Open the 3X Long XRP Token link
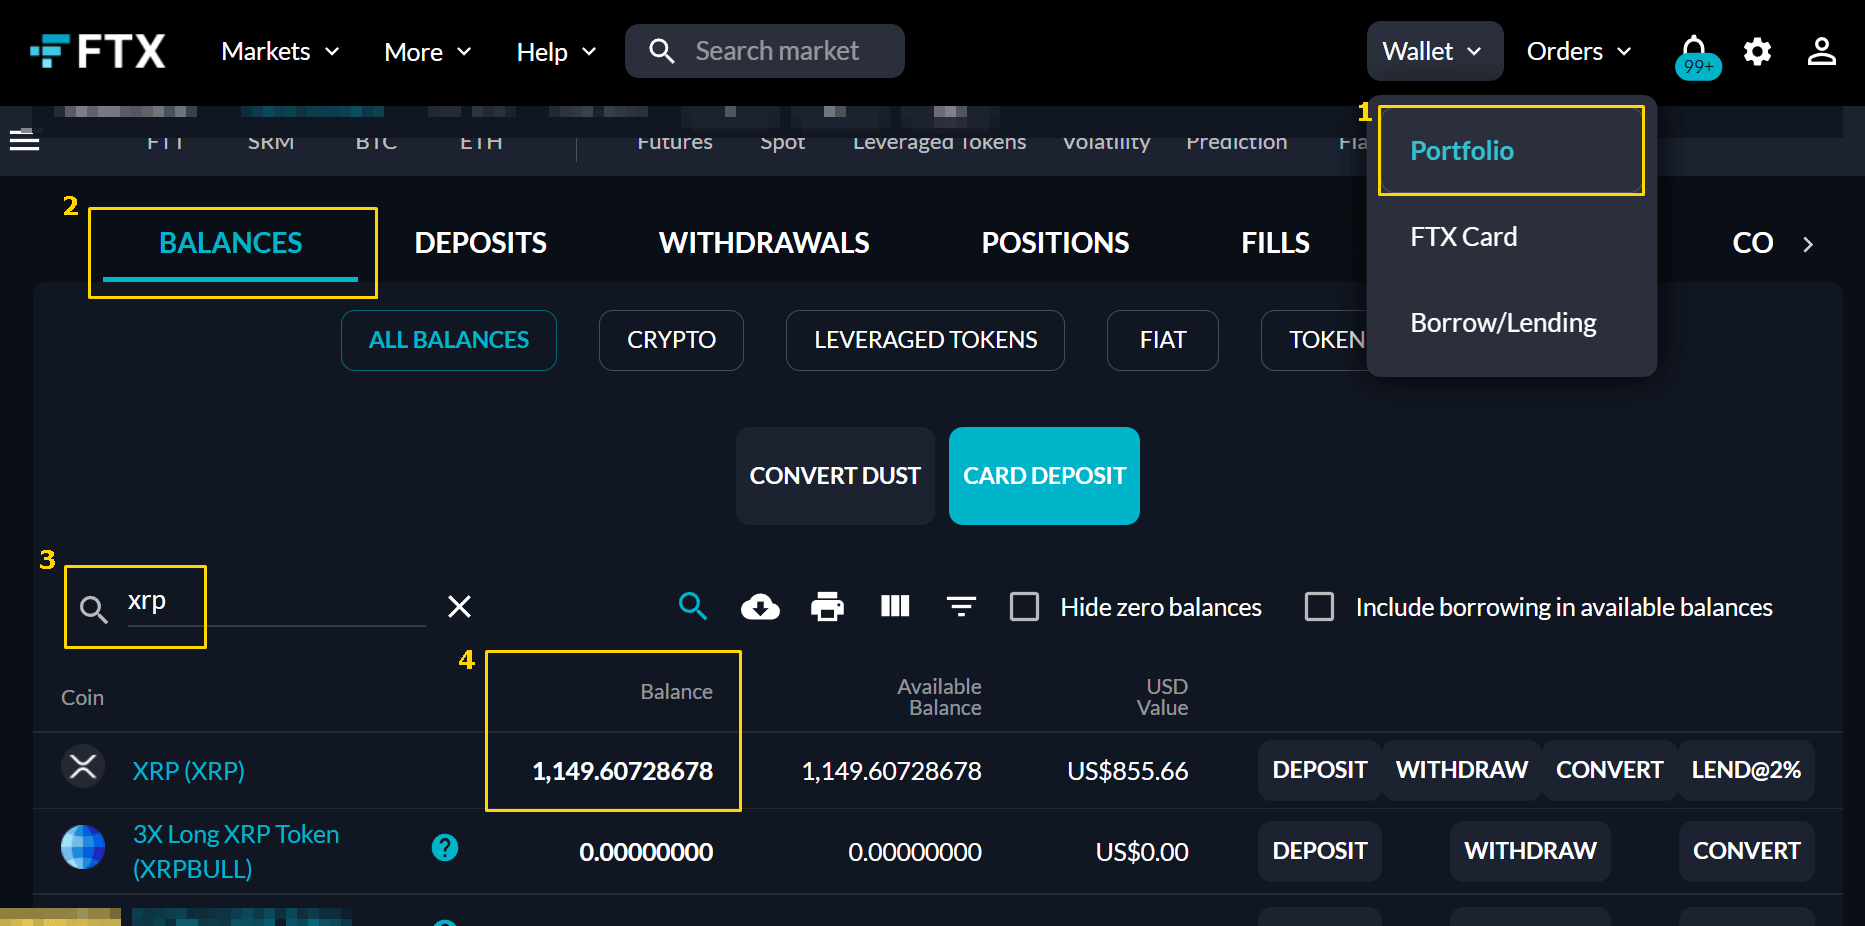Viewport: 1865px width, 926px height. (236, 851)
